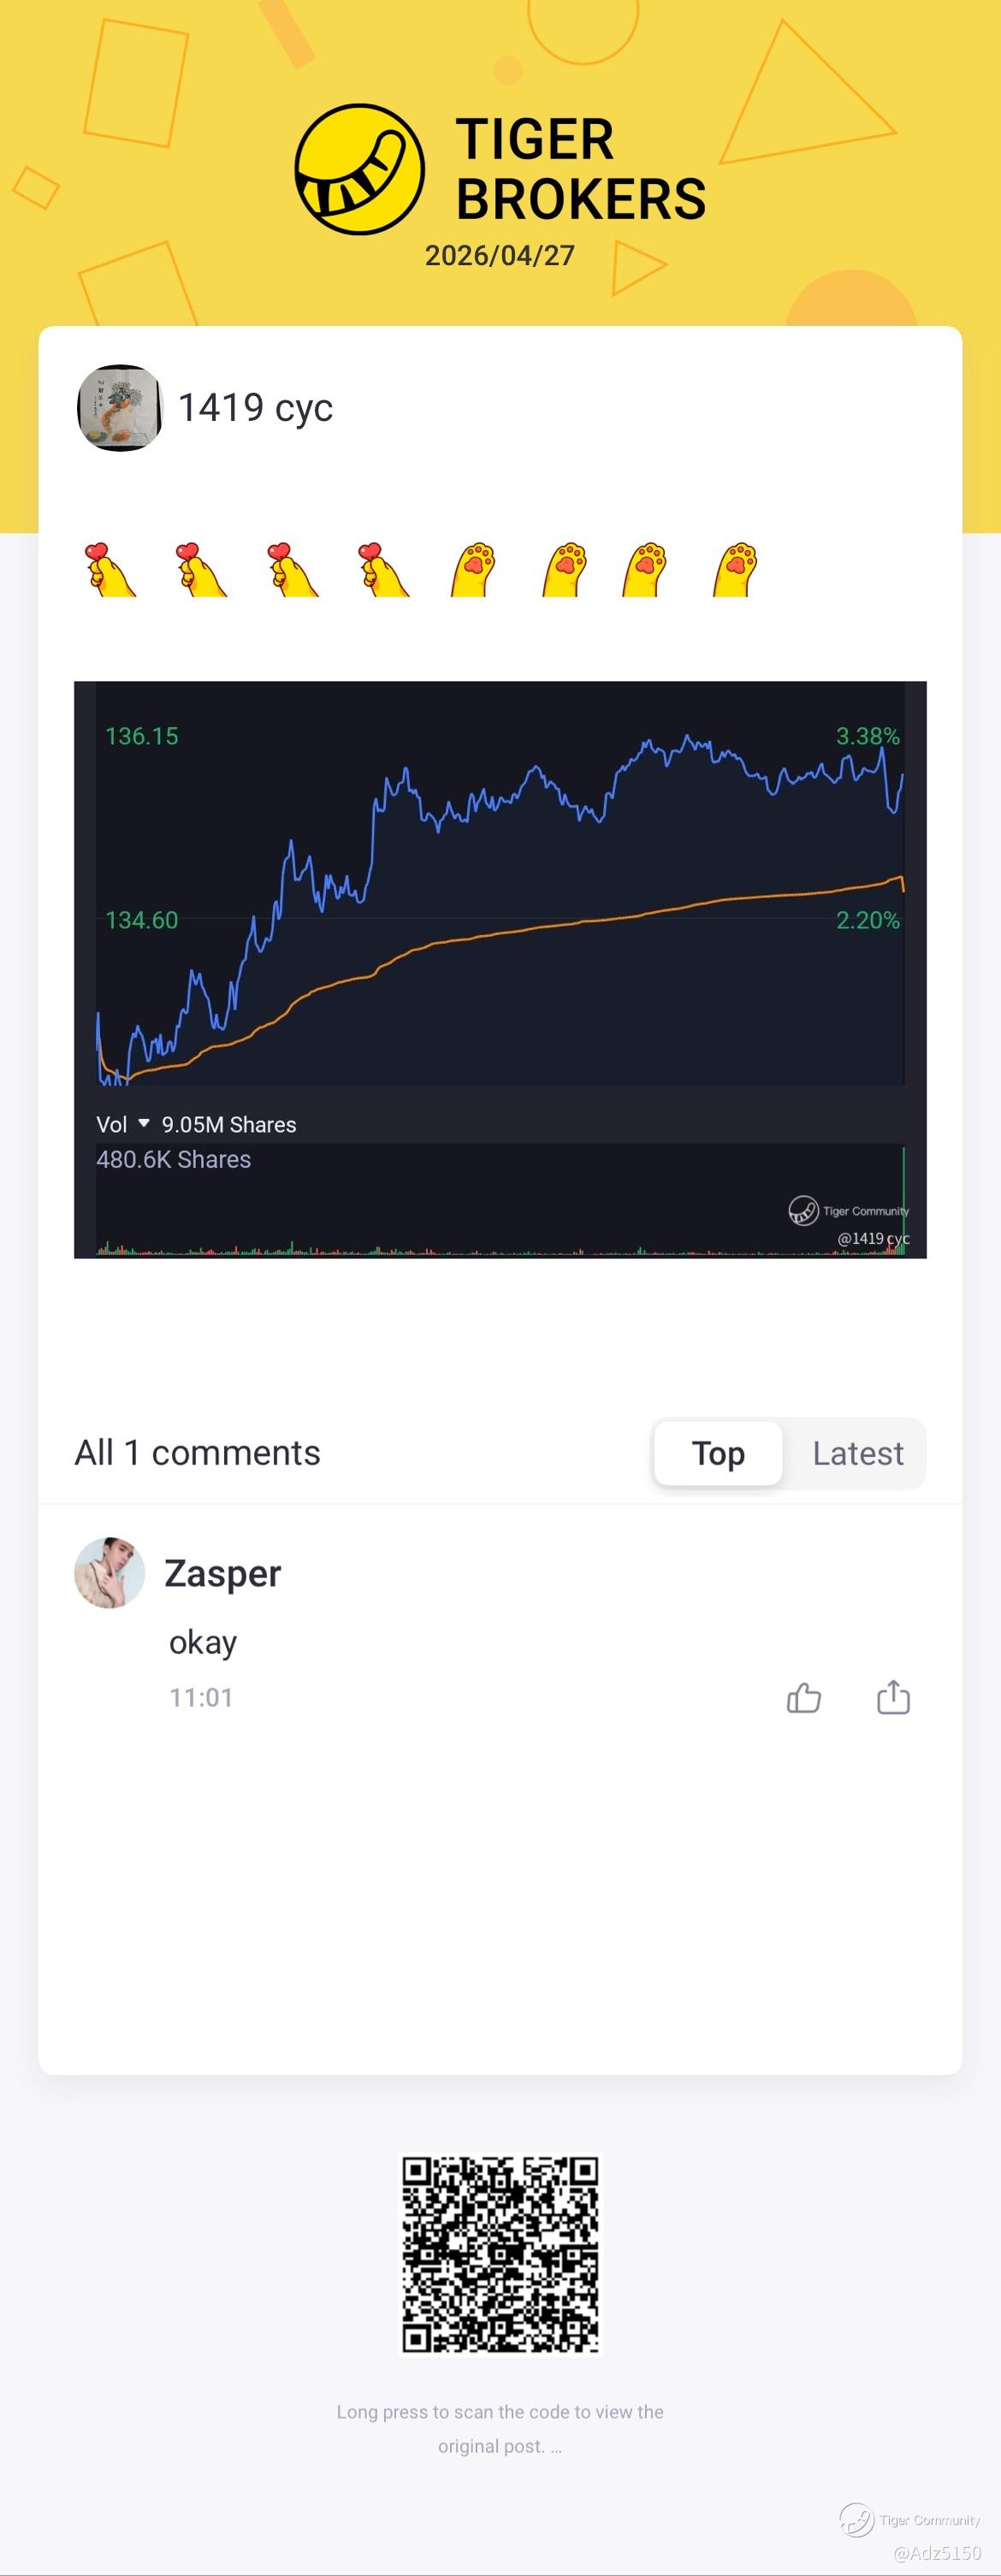Tap the Zasper commenter name

[222, 1573]
